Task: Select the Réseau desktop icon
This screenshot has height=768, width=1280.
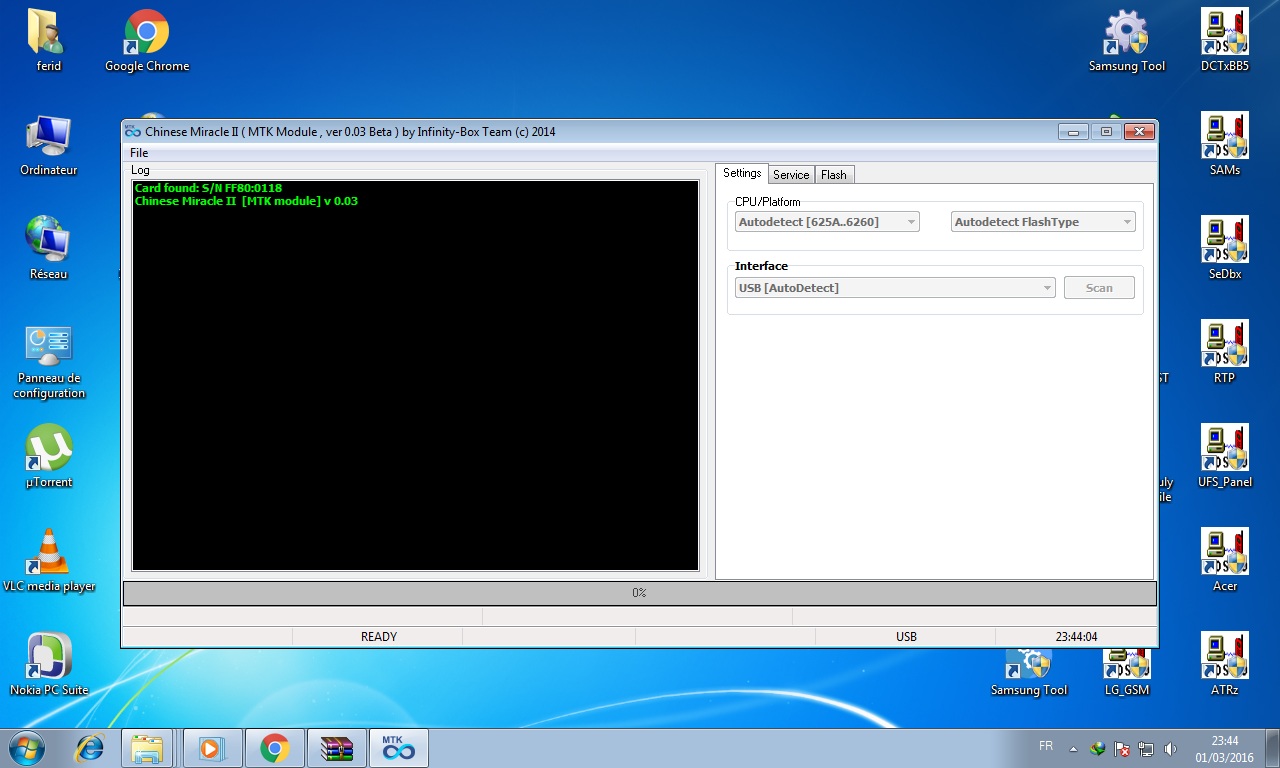Action: [x=48, y=250]
